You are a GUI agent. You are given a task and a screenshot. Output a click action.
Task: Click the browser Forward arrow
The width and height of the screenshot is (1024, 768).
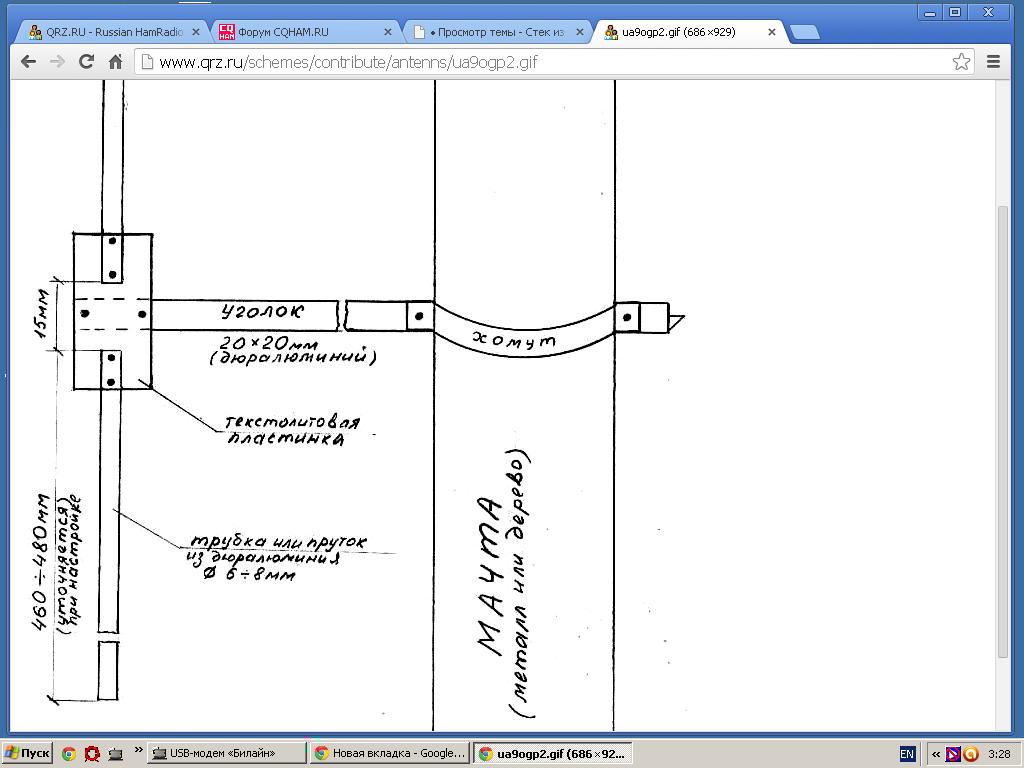pos(58,62)
